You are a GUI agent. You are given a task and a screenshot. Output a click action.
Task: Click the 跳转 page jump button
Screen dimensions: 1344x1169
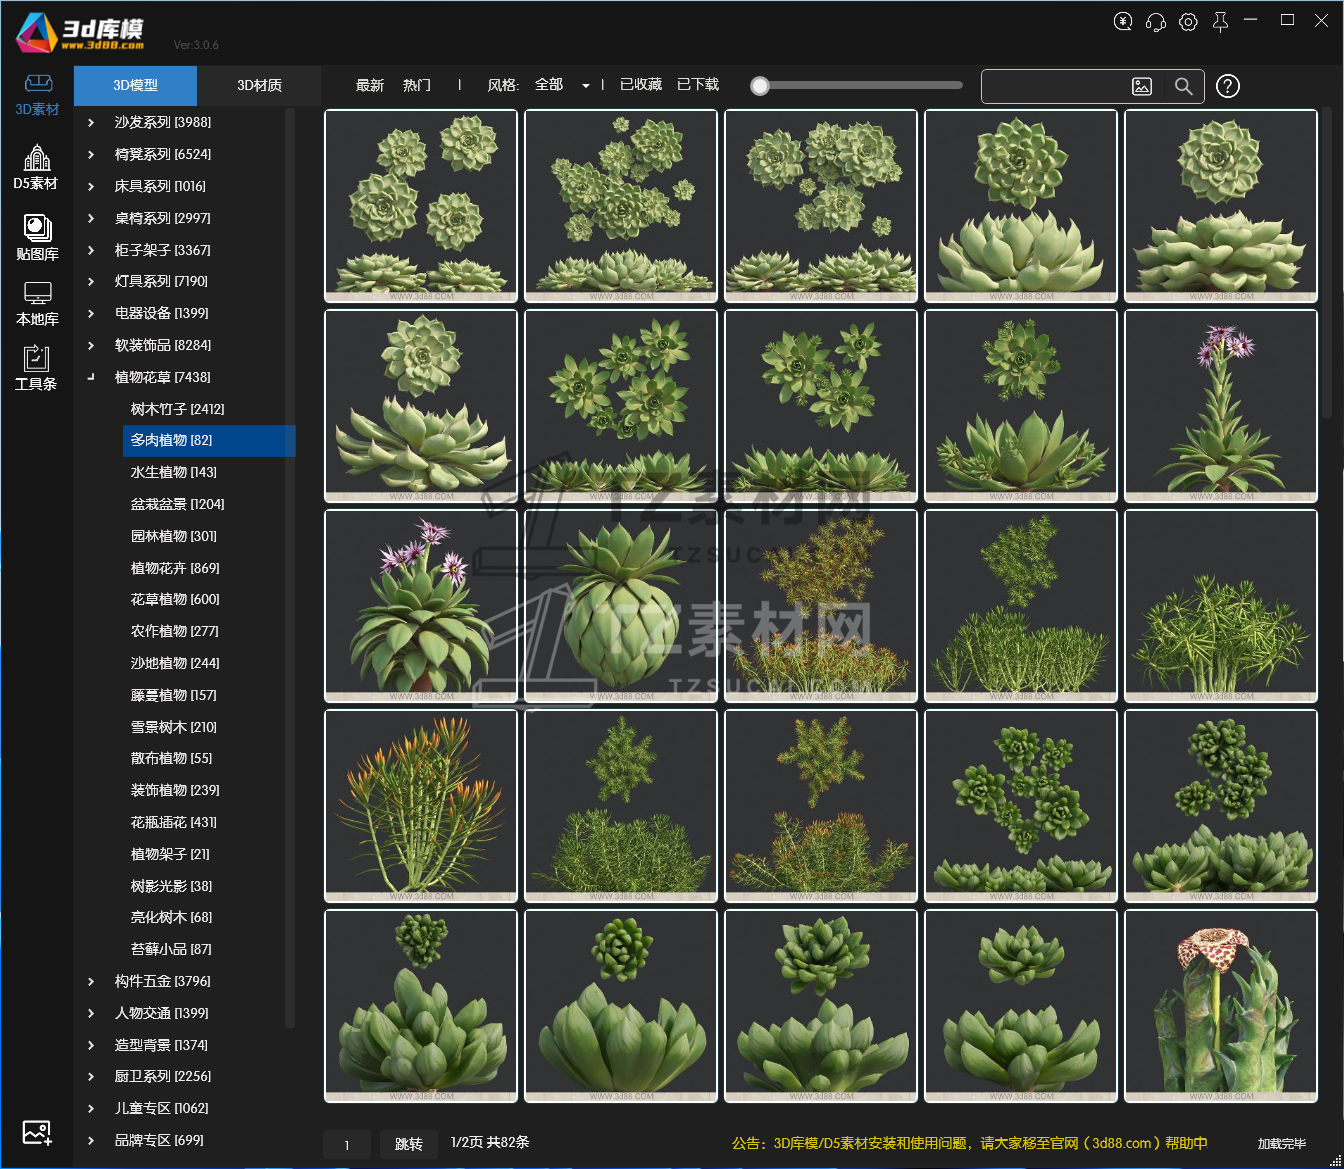click(408, 1144)
